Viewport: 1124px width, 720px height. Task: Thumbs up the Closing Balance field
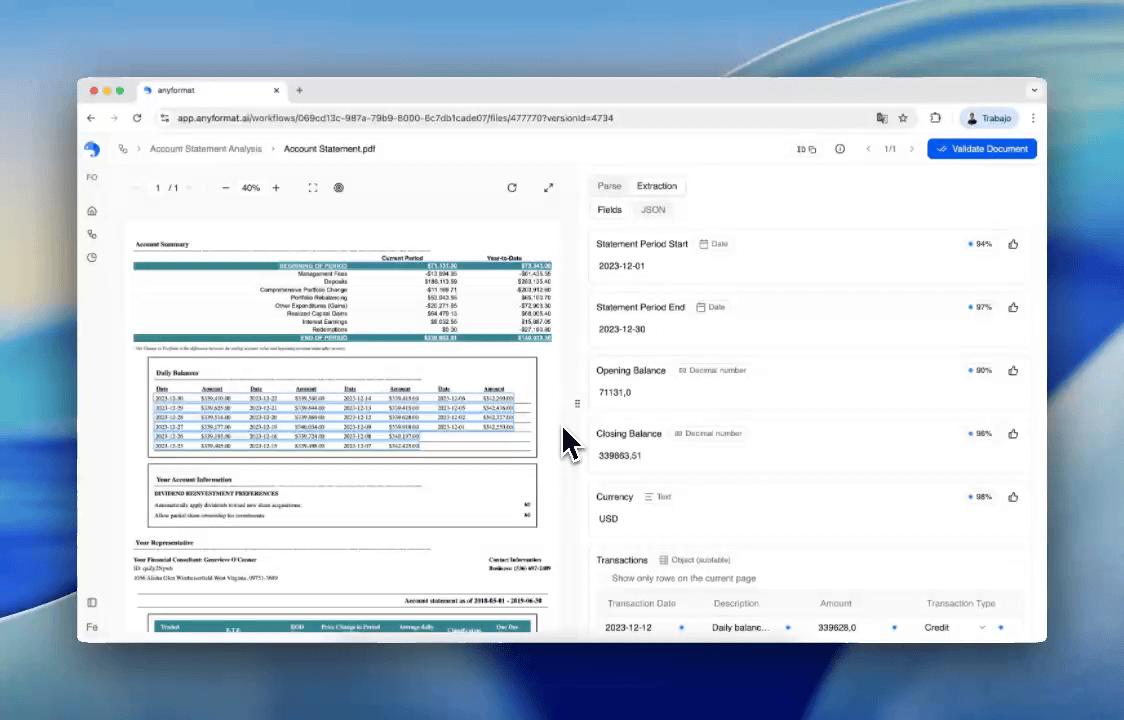point(1013,434)
